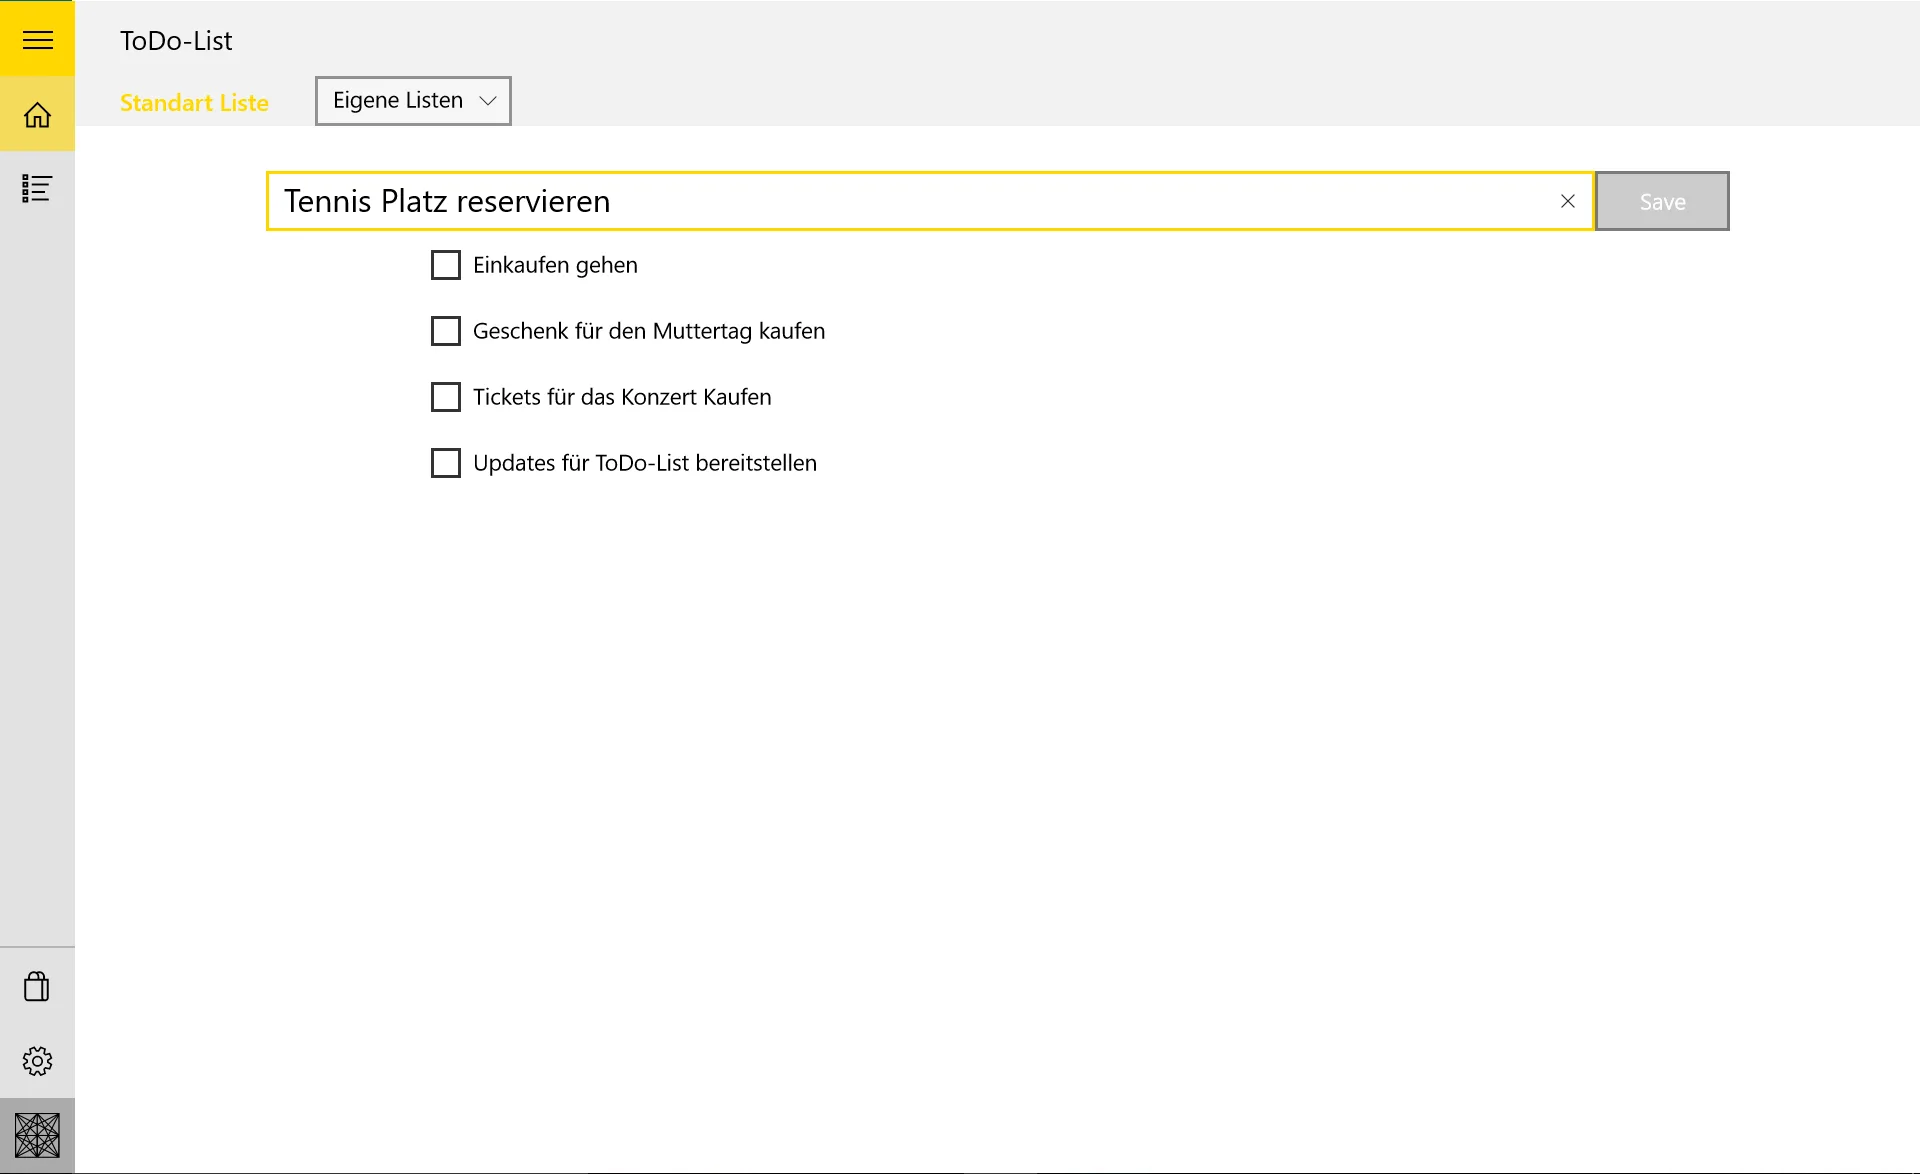Go to Home in the sidebar
Viewport: 1920px width, 1174px height.
[x=37, y=114]
